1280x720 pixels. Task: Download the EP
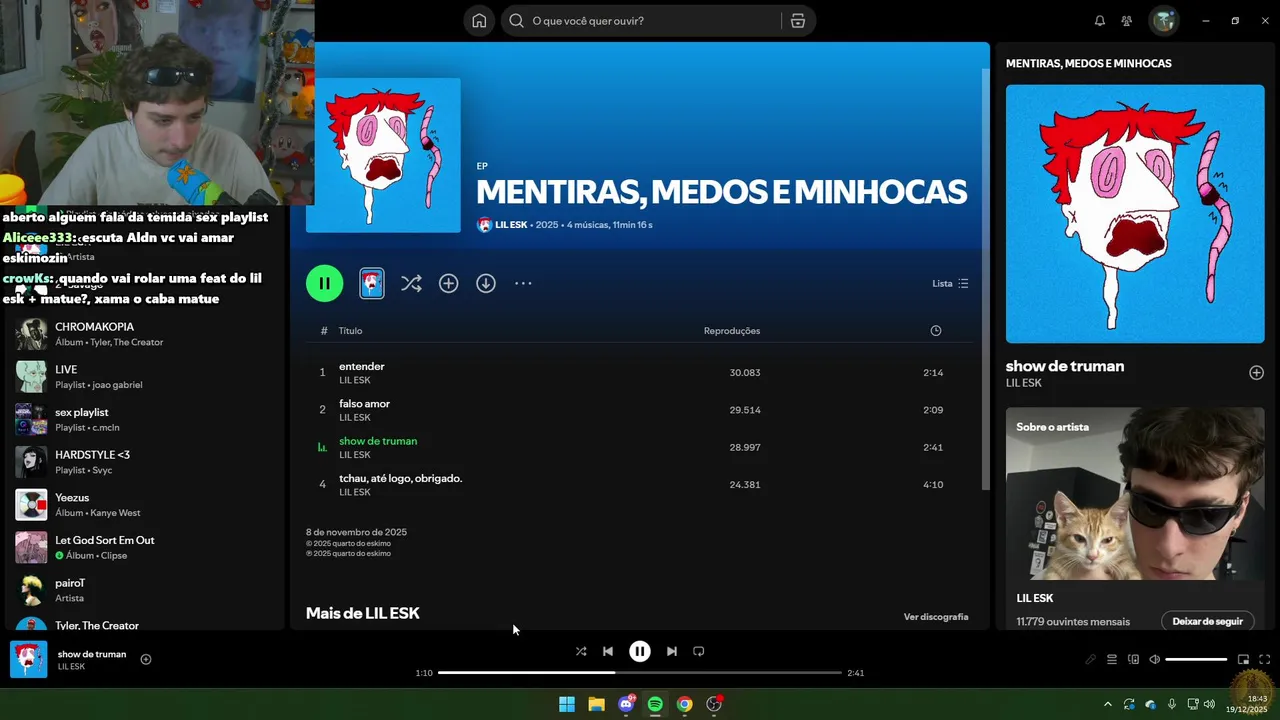(x=486, y=284)
